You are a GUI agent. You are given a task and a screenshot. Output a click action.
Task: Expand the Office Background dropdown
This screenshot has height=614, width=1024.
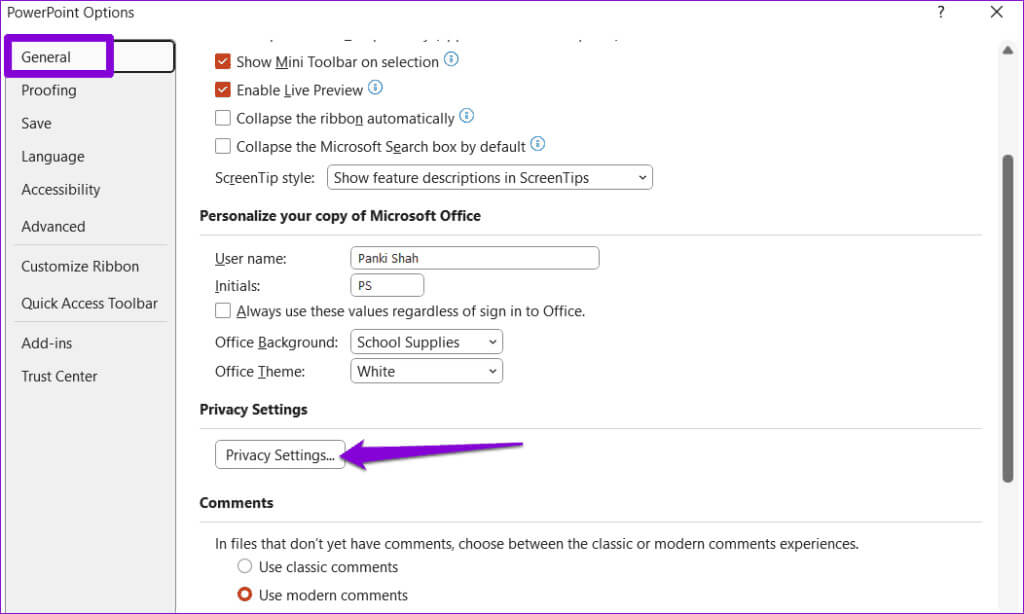(x=427, y=342)
